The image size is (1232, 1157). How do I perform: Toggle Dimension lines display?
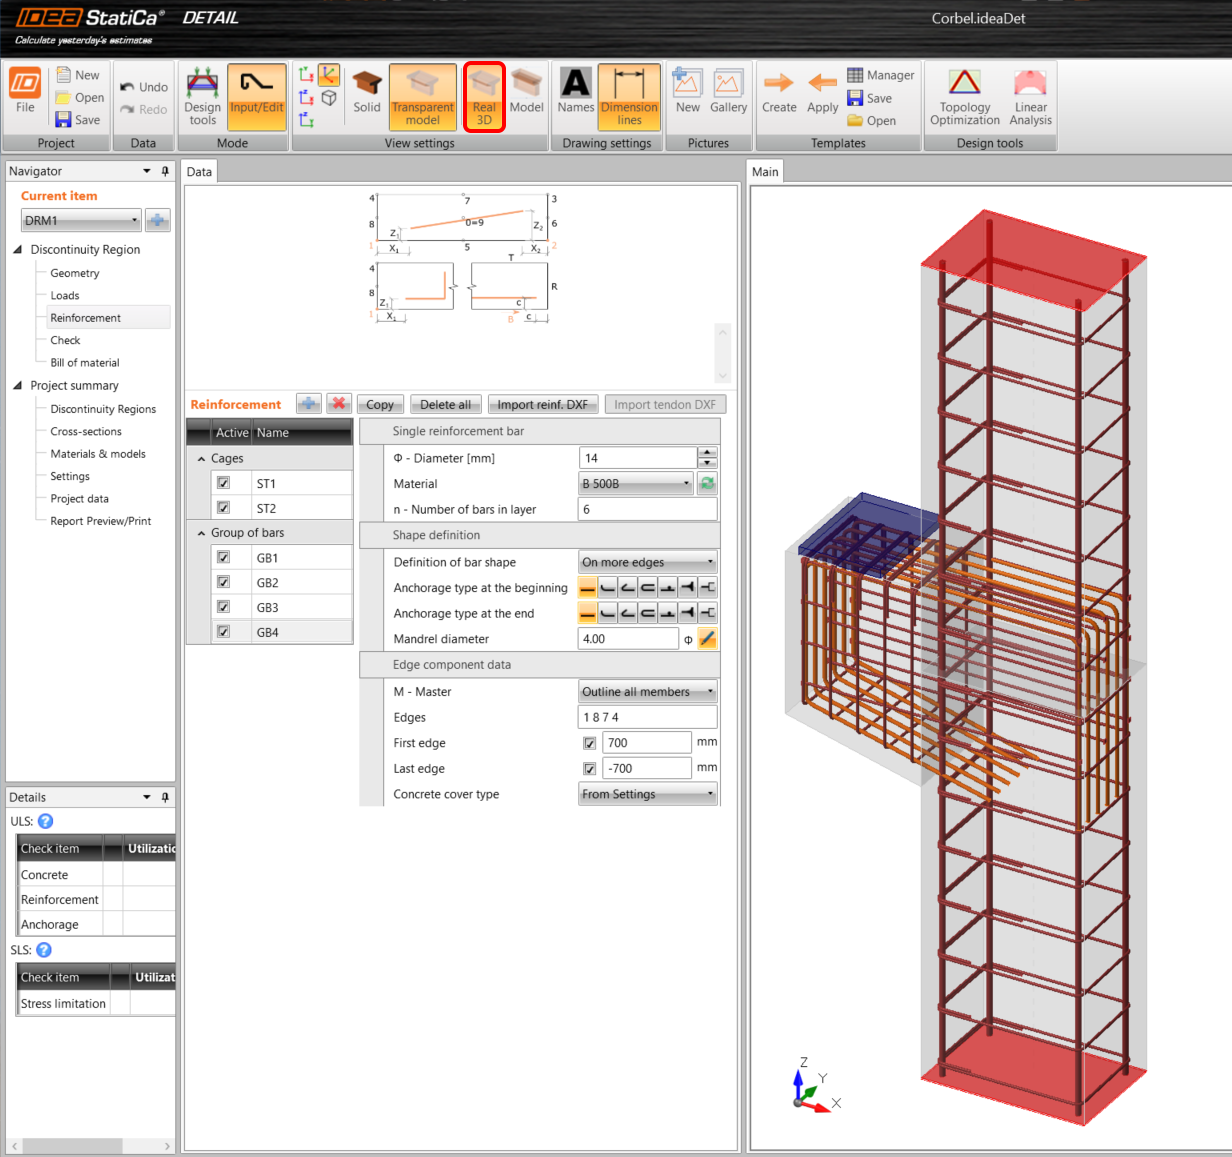click(629, 97)
